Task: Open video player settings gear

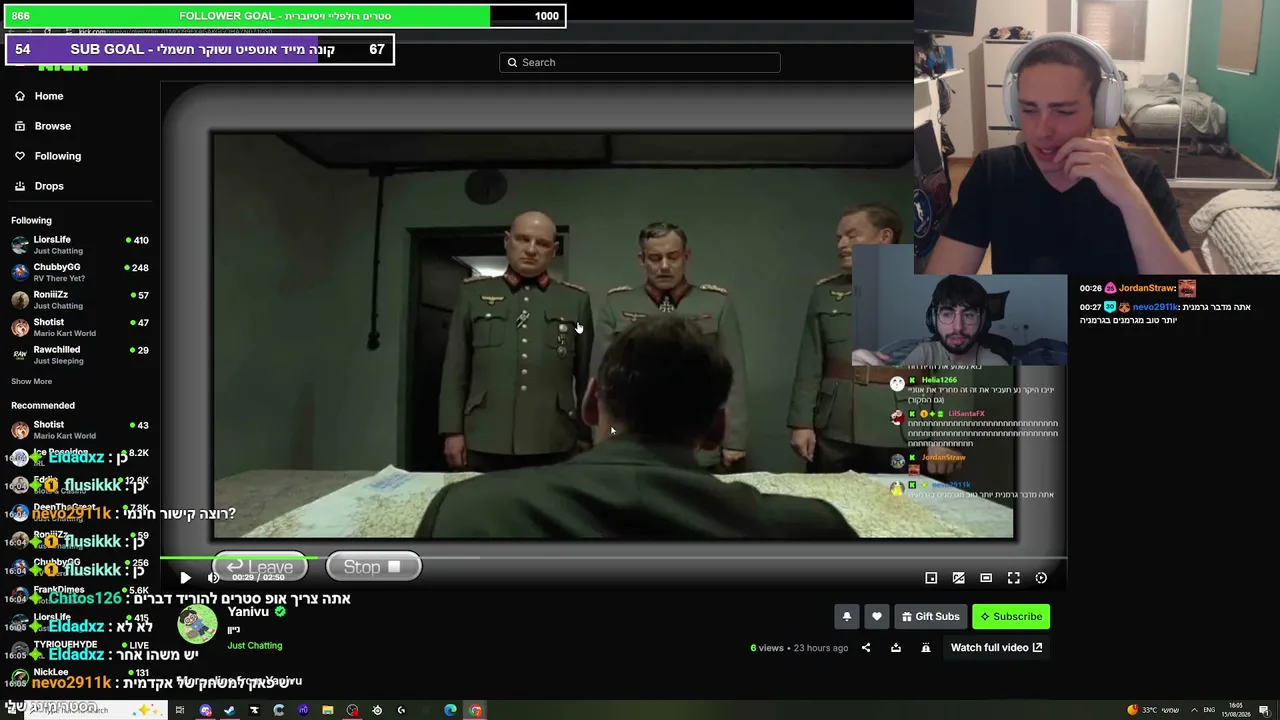Action: (1041, 578)
